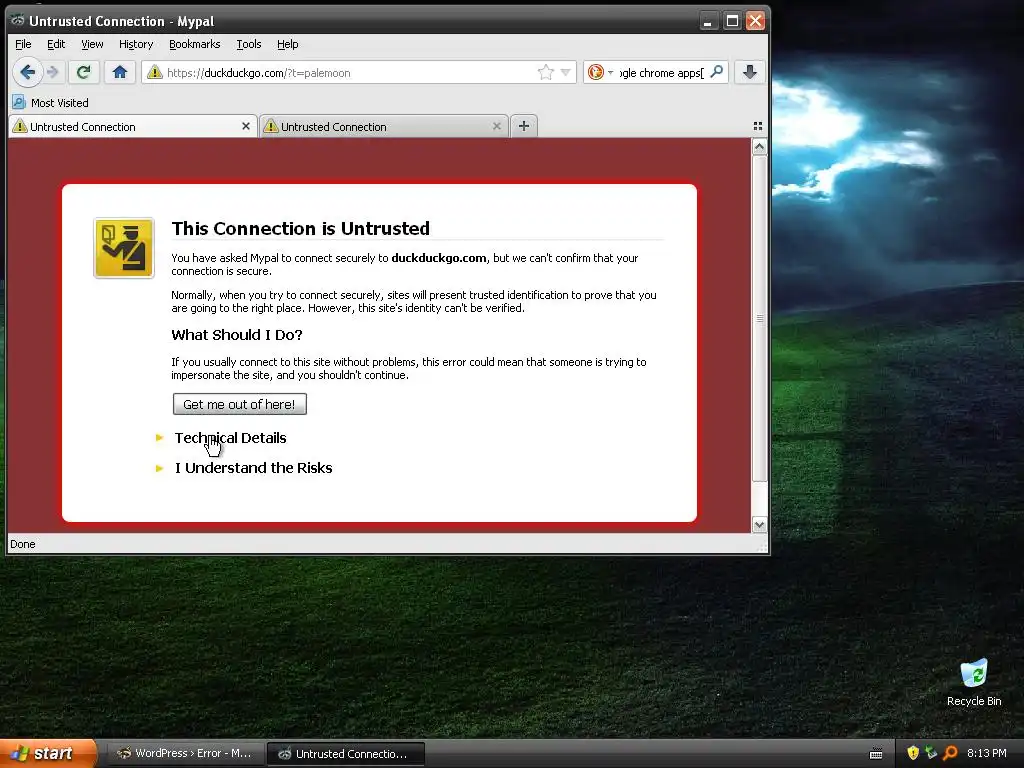
Task: Click the Get me out of here! button
Action: coord(240,404)
